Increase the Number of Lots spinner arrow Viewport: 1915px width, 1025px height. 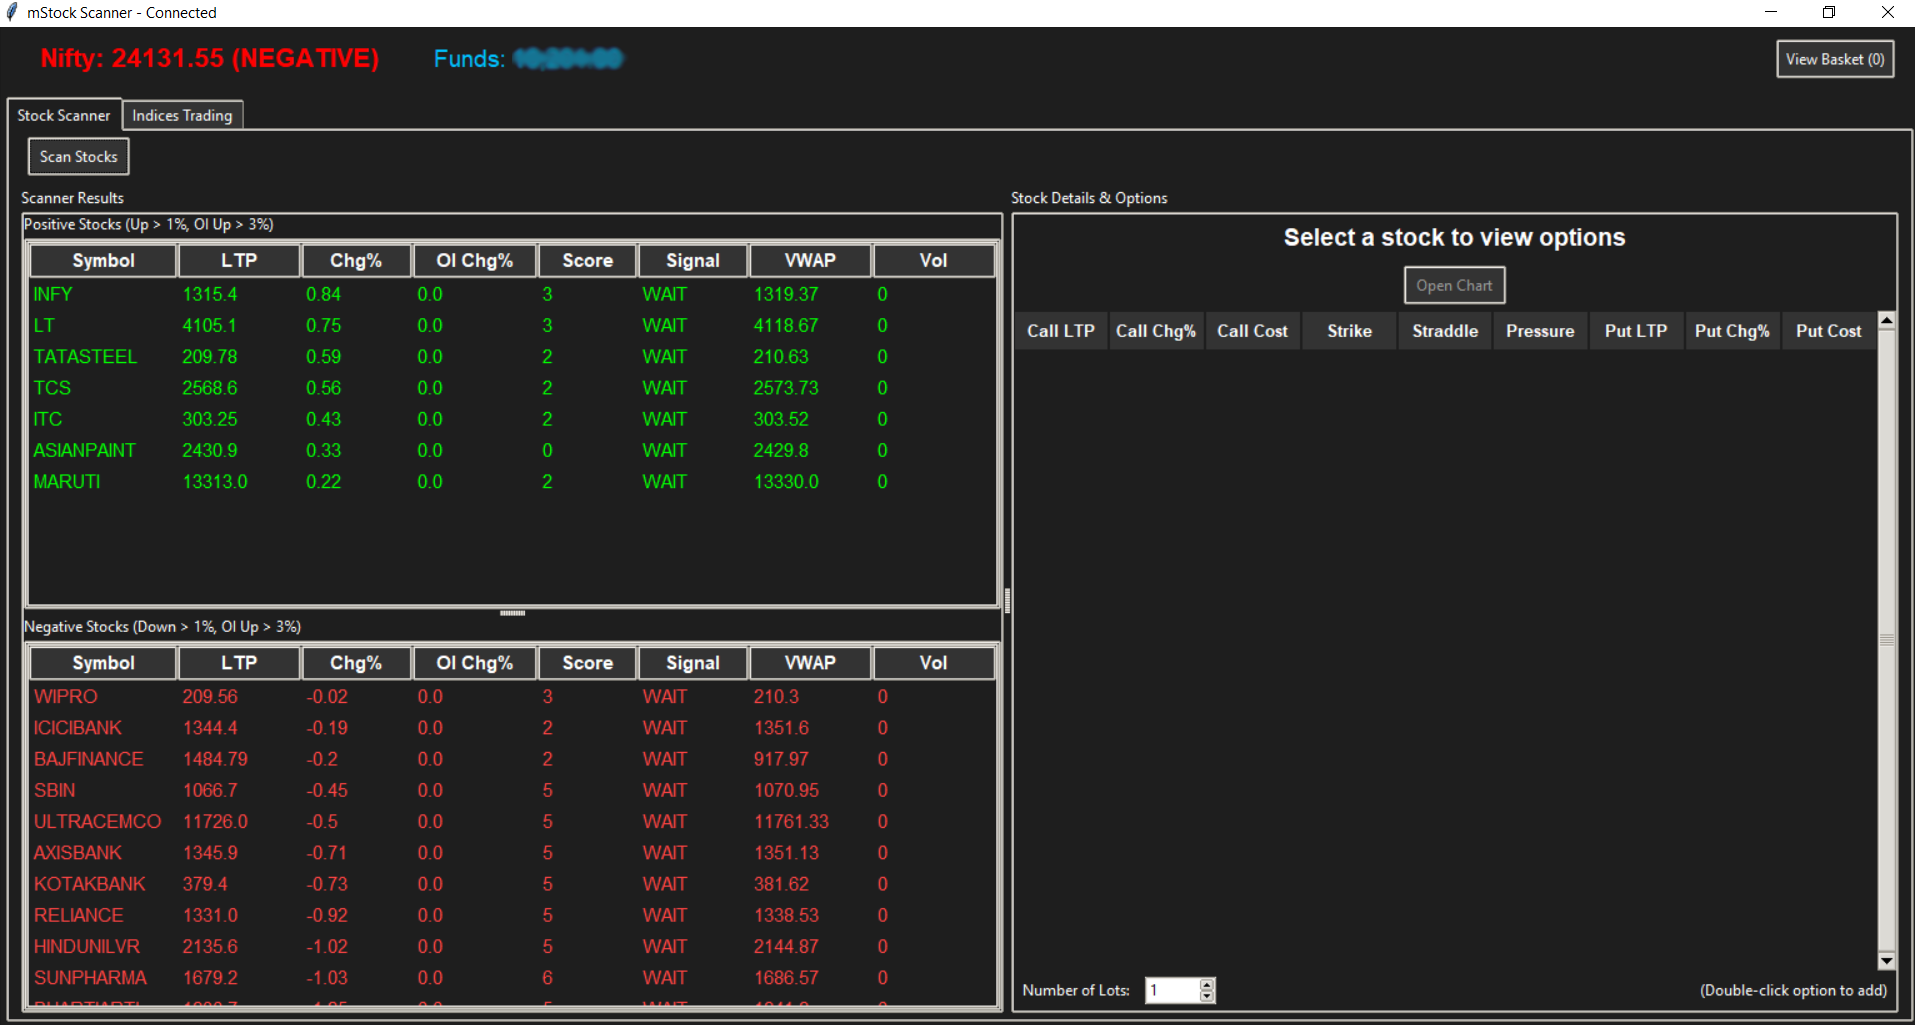[x=1207, y=984]
